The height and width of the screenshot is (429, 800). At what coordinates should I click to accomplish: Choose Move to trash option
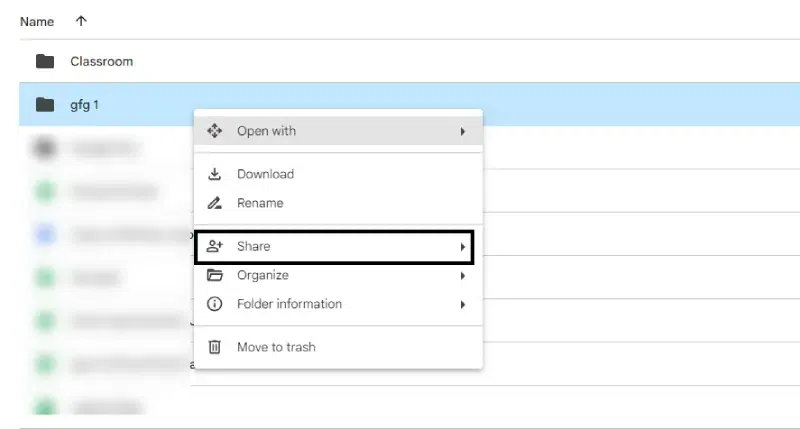pyautogui.click(x=276, y=347)
